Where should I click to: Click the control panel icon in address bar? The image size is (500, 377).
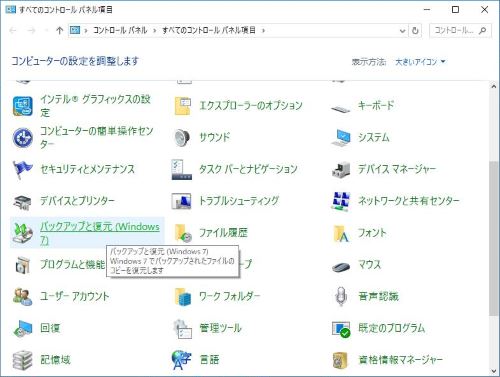tap(75, 30)
